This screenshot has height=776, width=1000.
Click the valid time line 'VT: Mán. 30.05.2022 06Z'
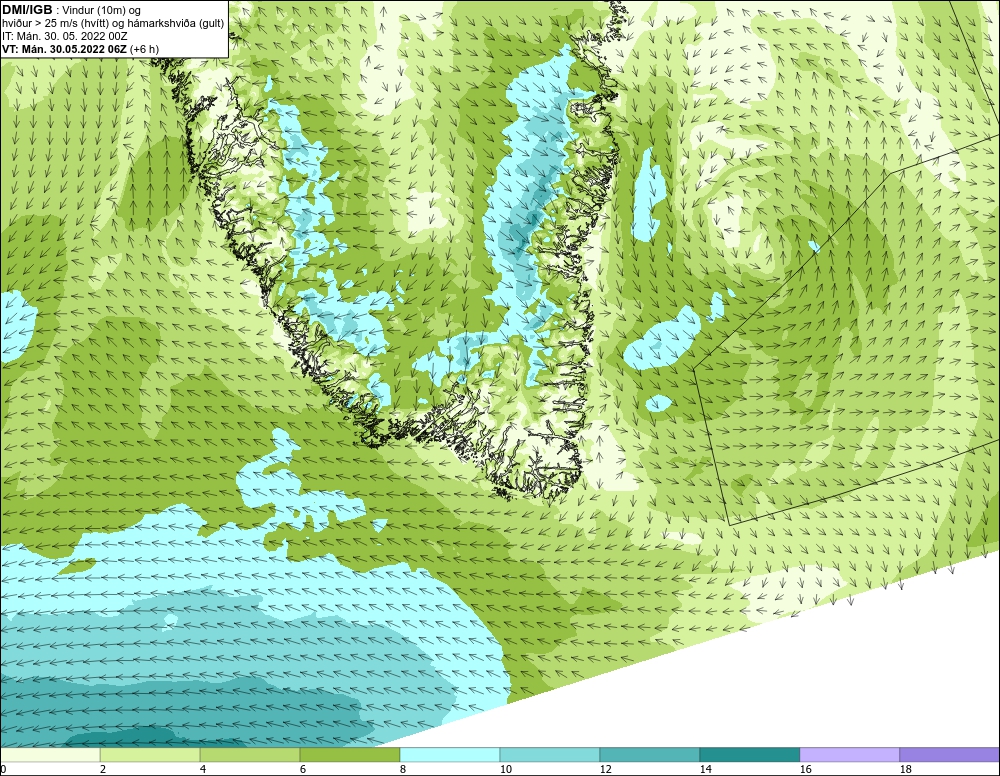pos(65,49)
